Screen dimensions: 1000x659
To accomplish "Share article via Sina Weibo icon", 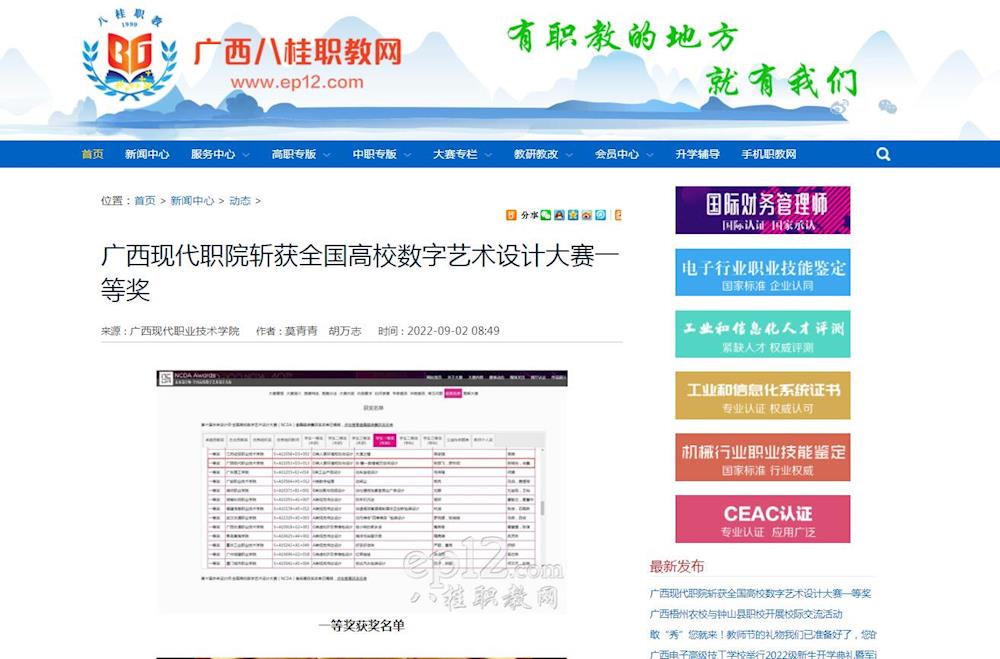I will click(587, 215).
